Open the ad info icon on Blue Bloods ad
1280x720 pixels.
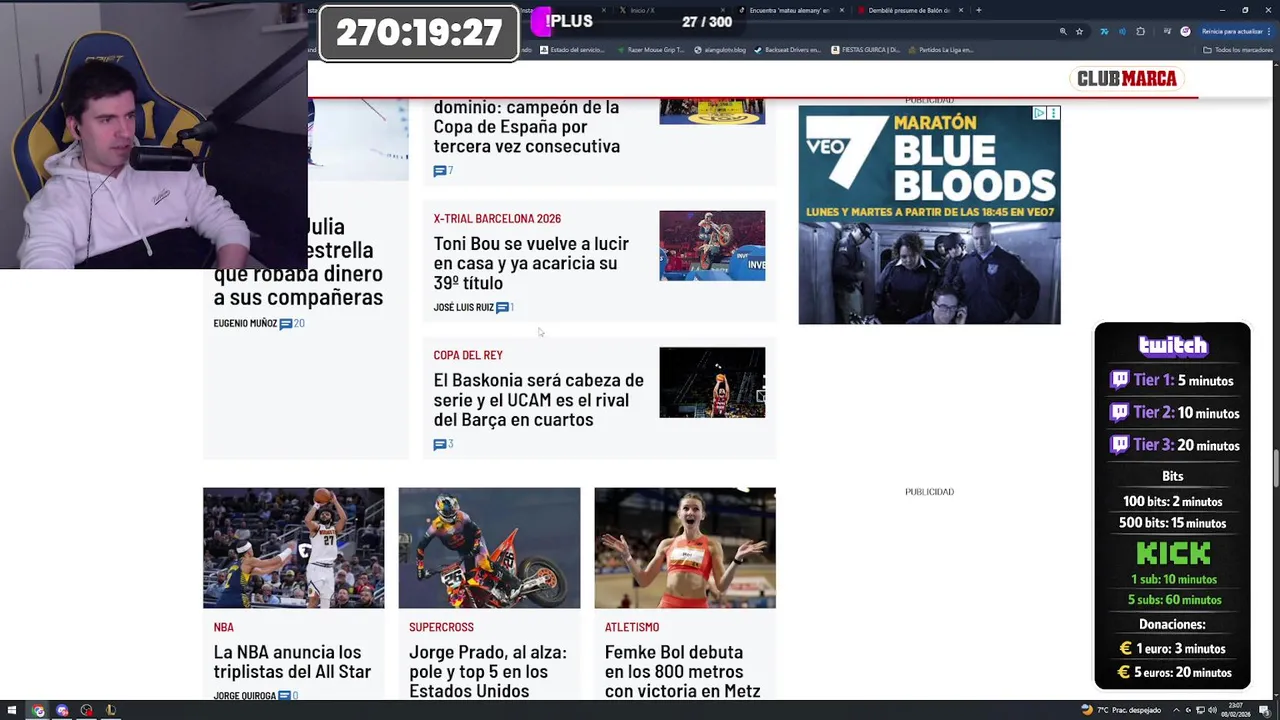pyautogui.click(x=1039, y=113)
